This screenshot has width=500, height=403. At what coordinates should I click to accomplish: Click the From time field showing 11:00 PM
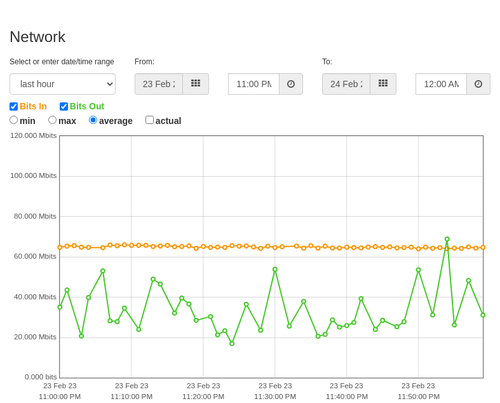[x=254, y=84]
